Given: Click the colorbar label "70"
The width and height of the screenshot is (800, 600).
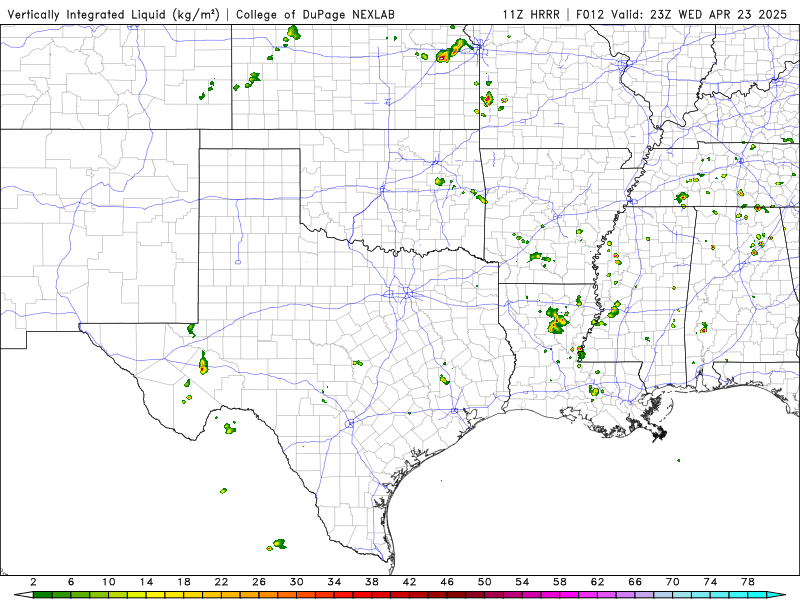Looking at the screenshot, I should coord(673,582).
